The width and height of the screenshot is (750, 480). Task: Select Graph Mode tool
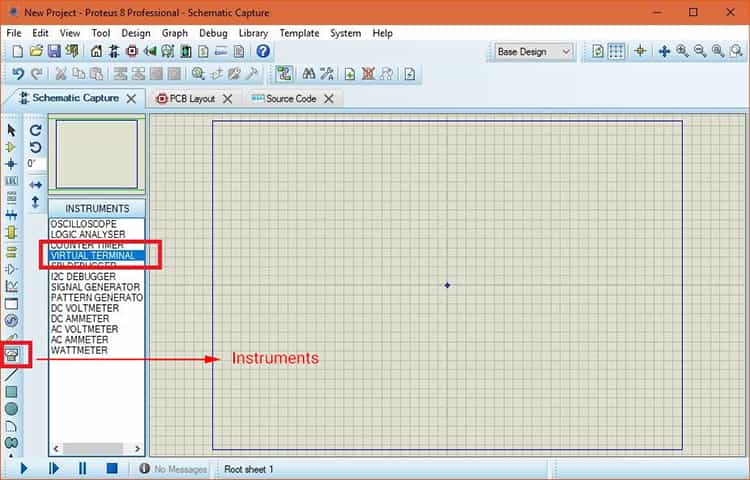pyautogui.click(x=11, y=286)
